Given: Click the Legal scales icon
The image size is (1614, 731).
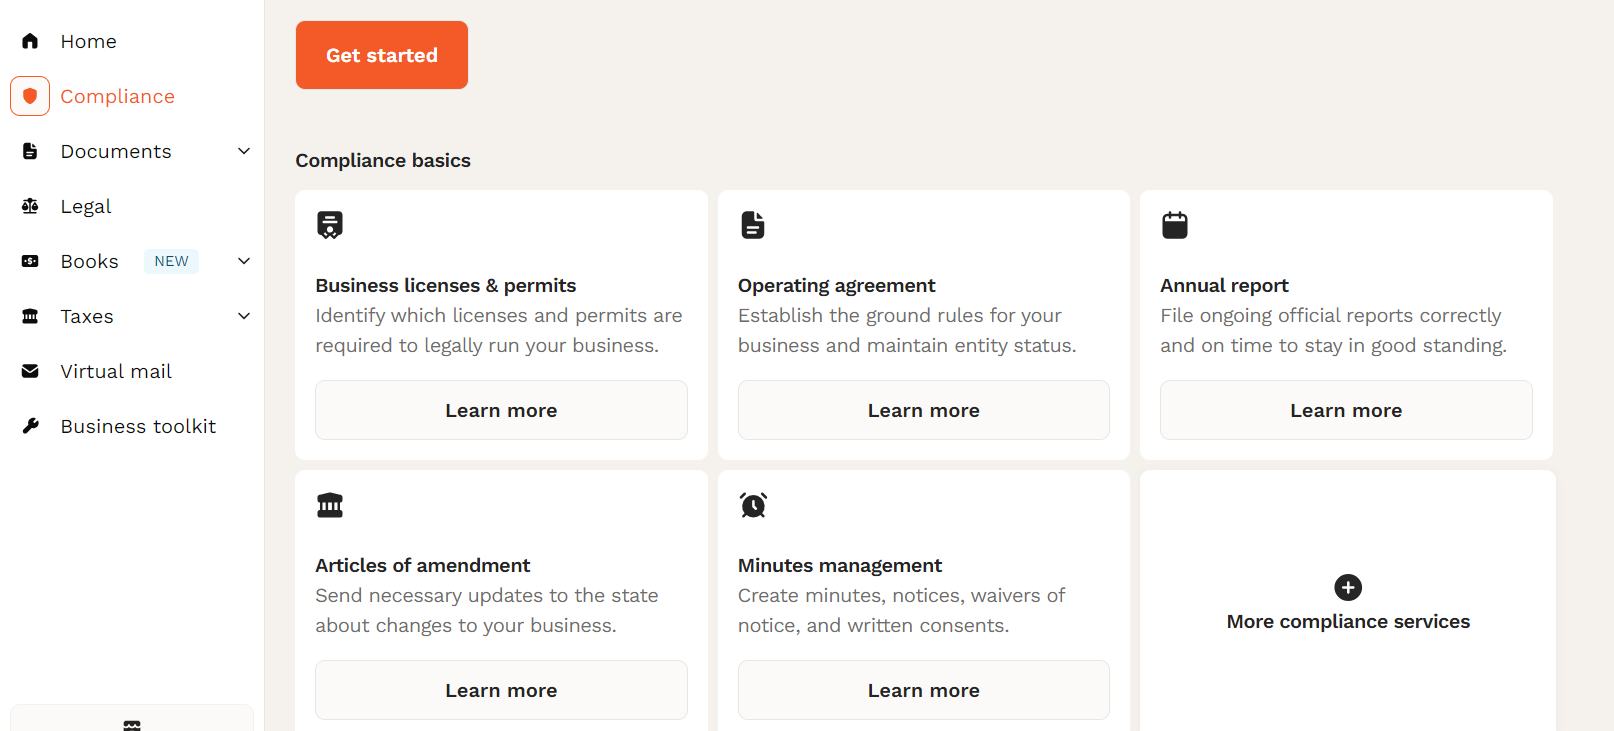Looking at the screenshot, I should [30, 206].
